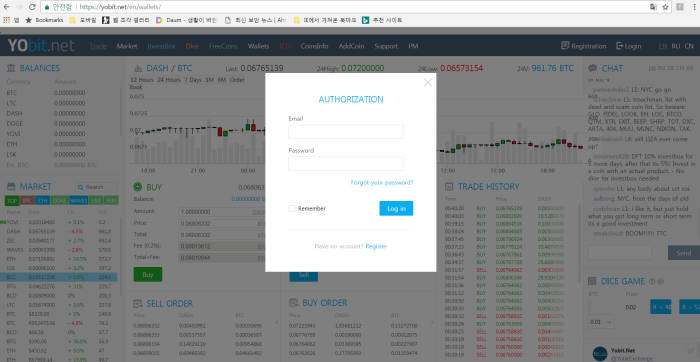This screenshot has height=362, width=700.
Task: Open the Forgot your password link
Action: click(382, 183)
